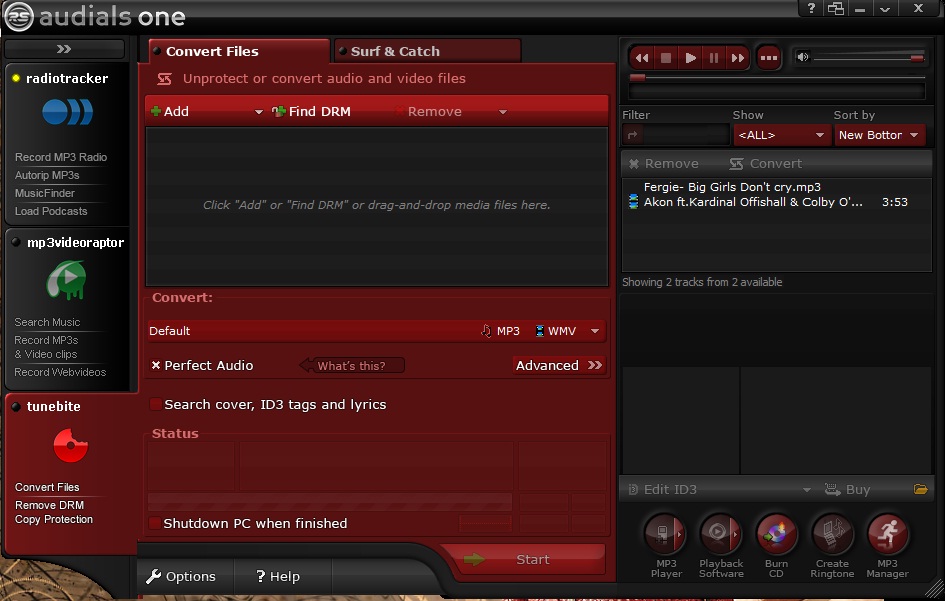Open Load Podcasts in sidebar

(x=51, y=212)
